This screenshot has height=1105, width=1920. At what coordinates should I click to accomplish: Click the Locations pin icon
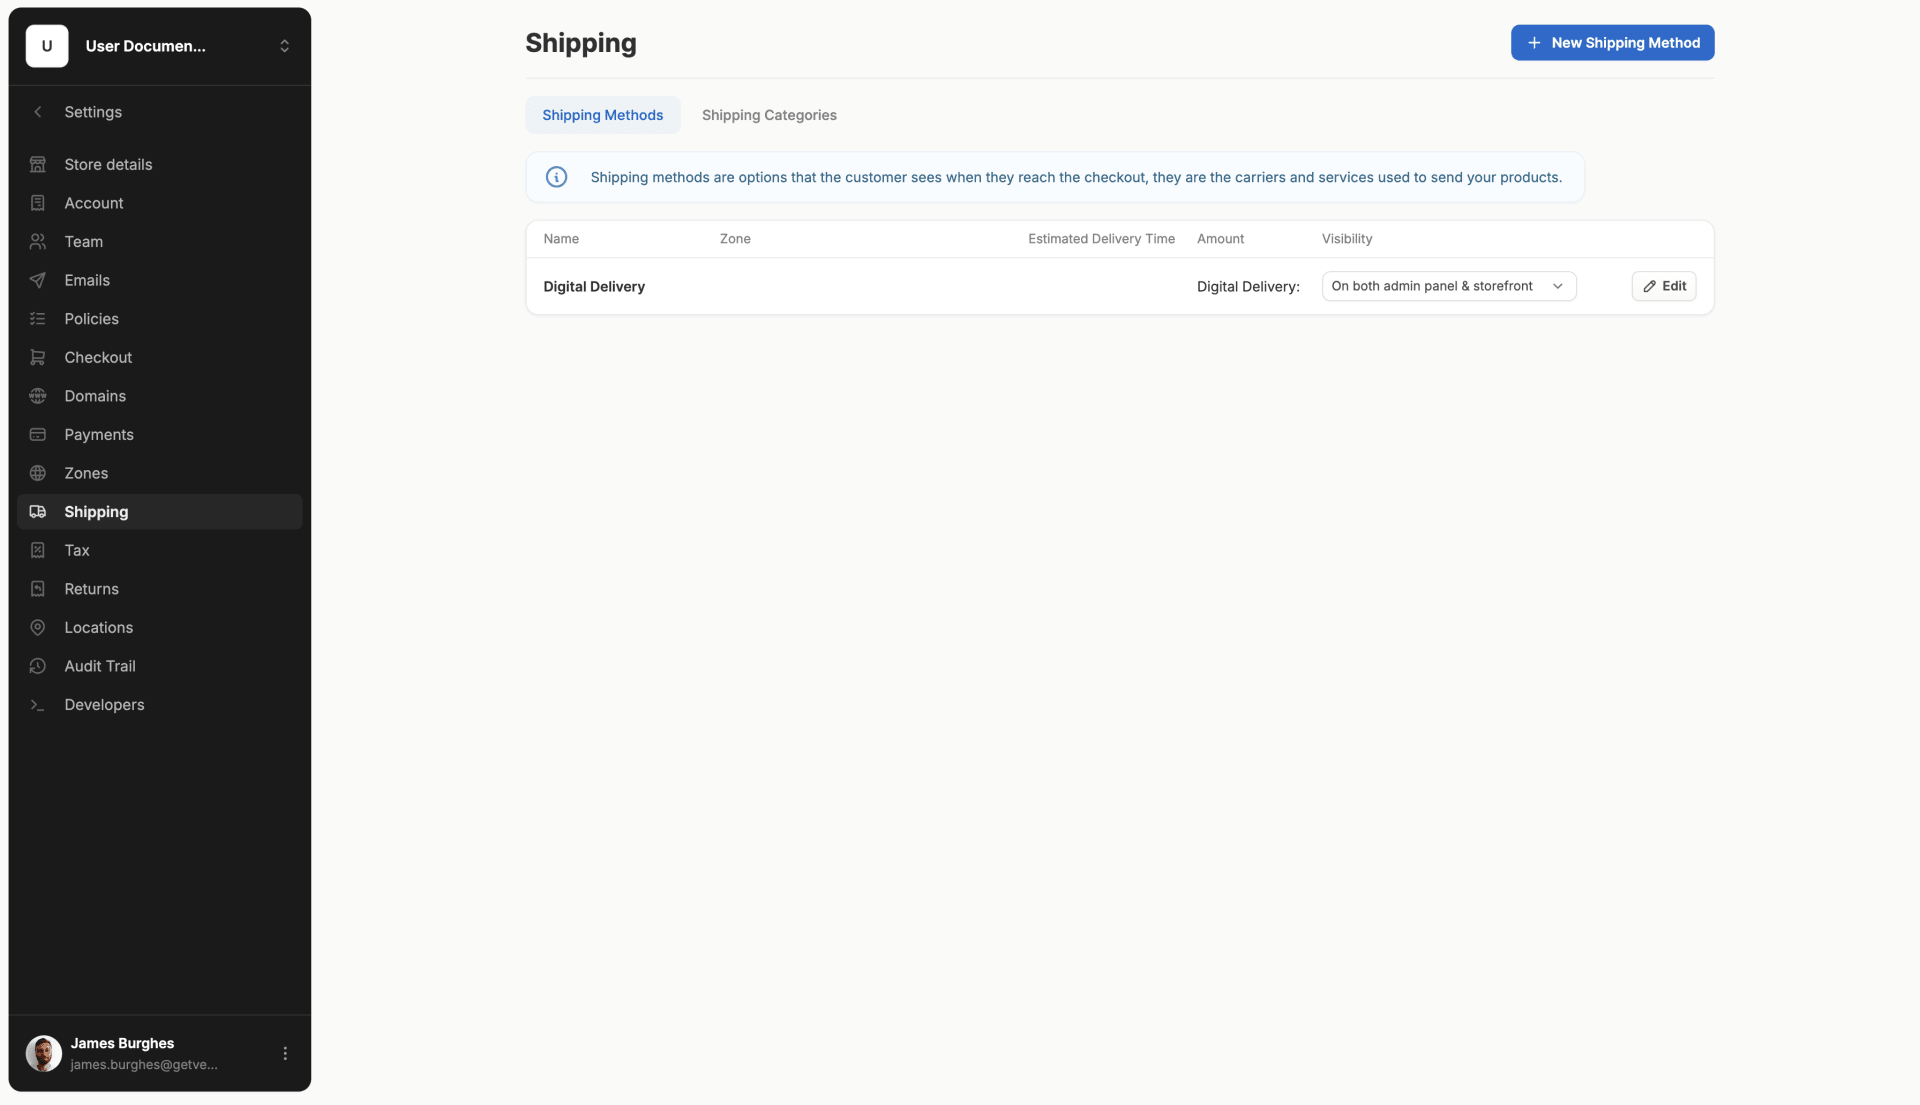pyautogui.click(x=38, y=628)
